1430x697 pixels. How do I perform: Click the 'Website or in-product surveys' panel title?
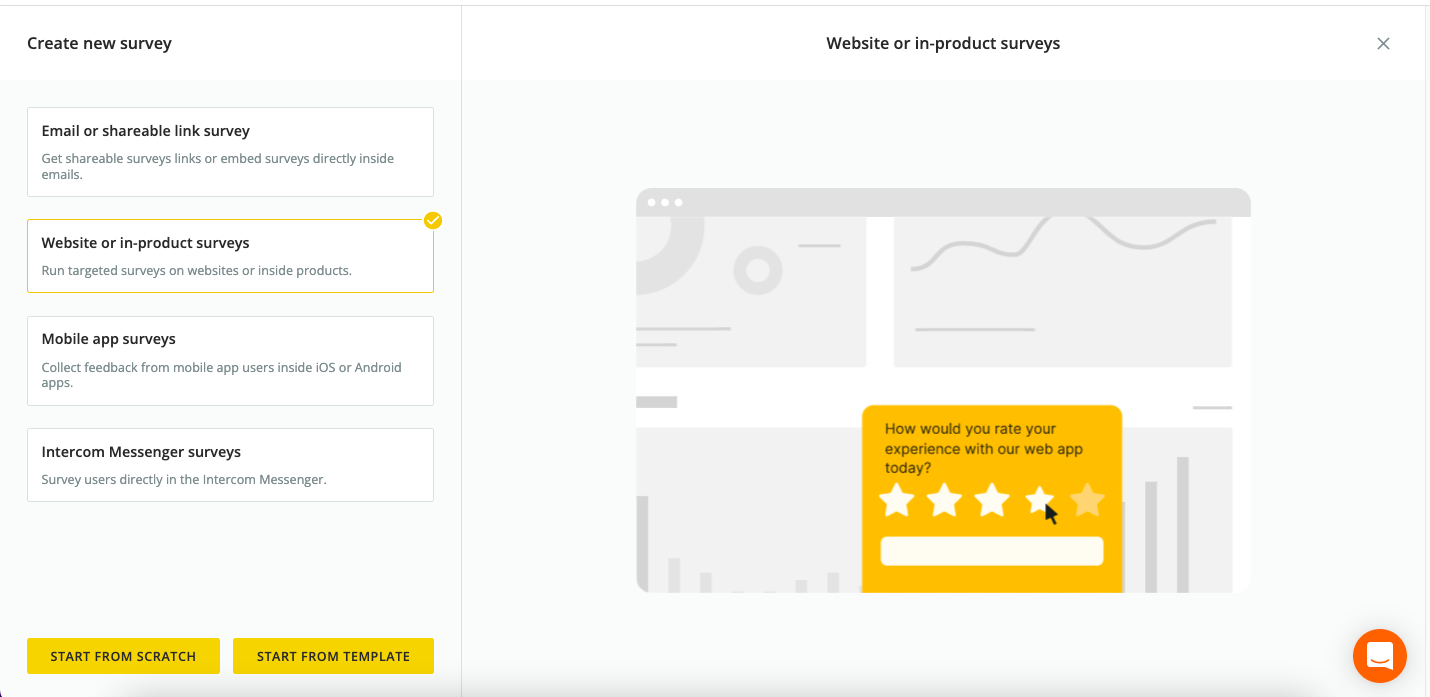(x=943, y=43)
